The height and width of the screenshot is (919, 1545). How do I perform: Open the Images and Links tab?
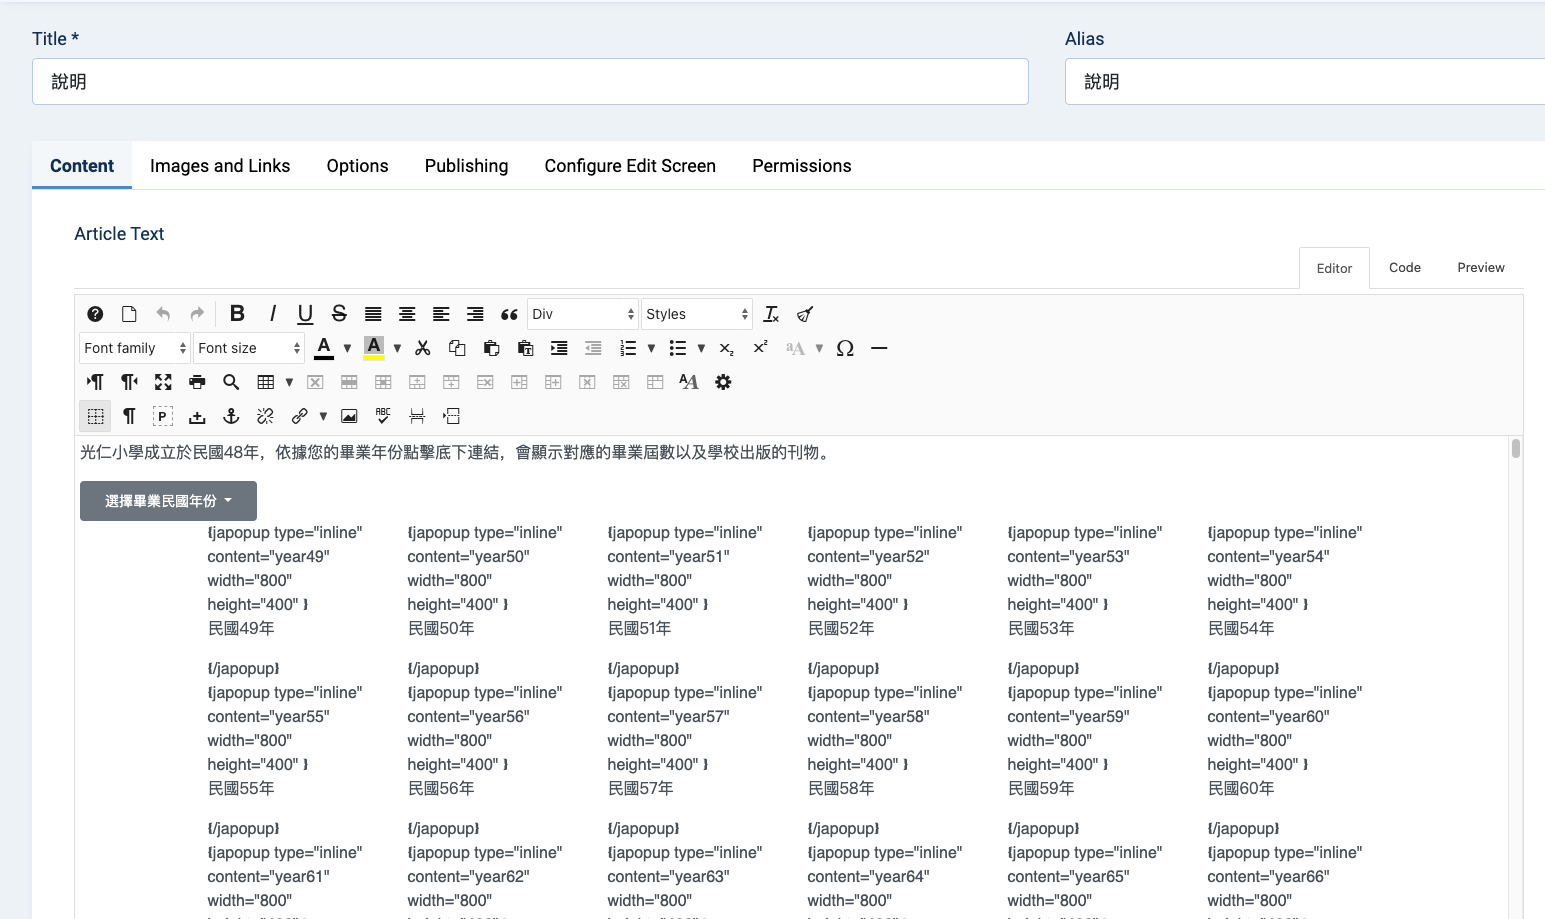(220, 166)
